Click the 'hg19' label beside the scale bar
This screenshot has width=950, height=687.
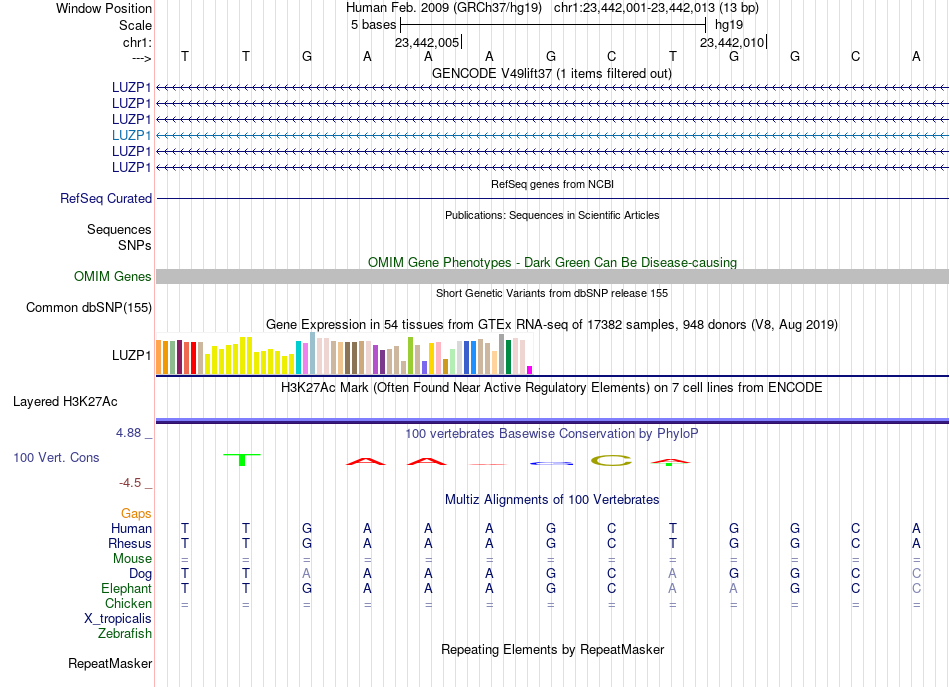[729, 25]
